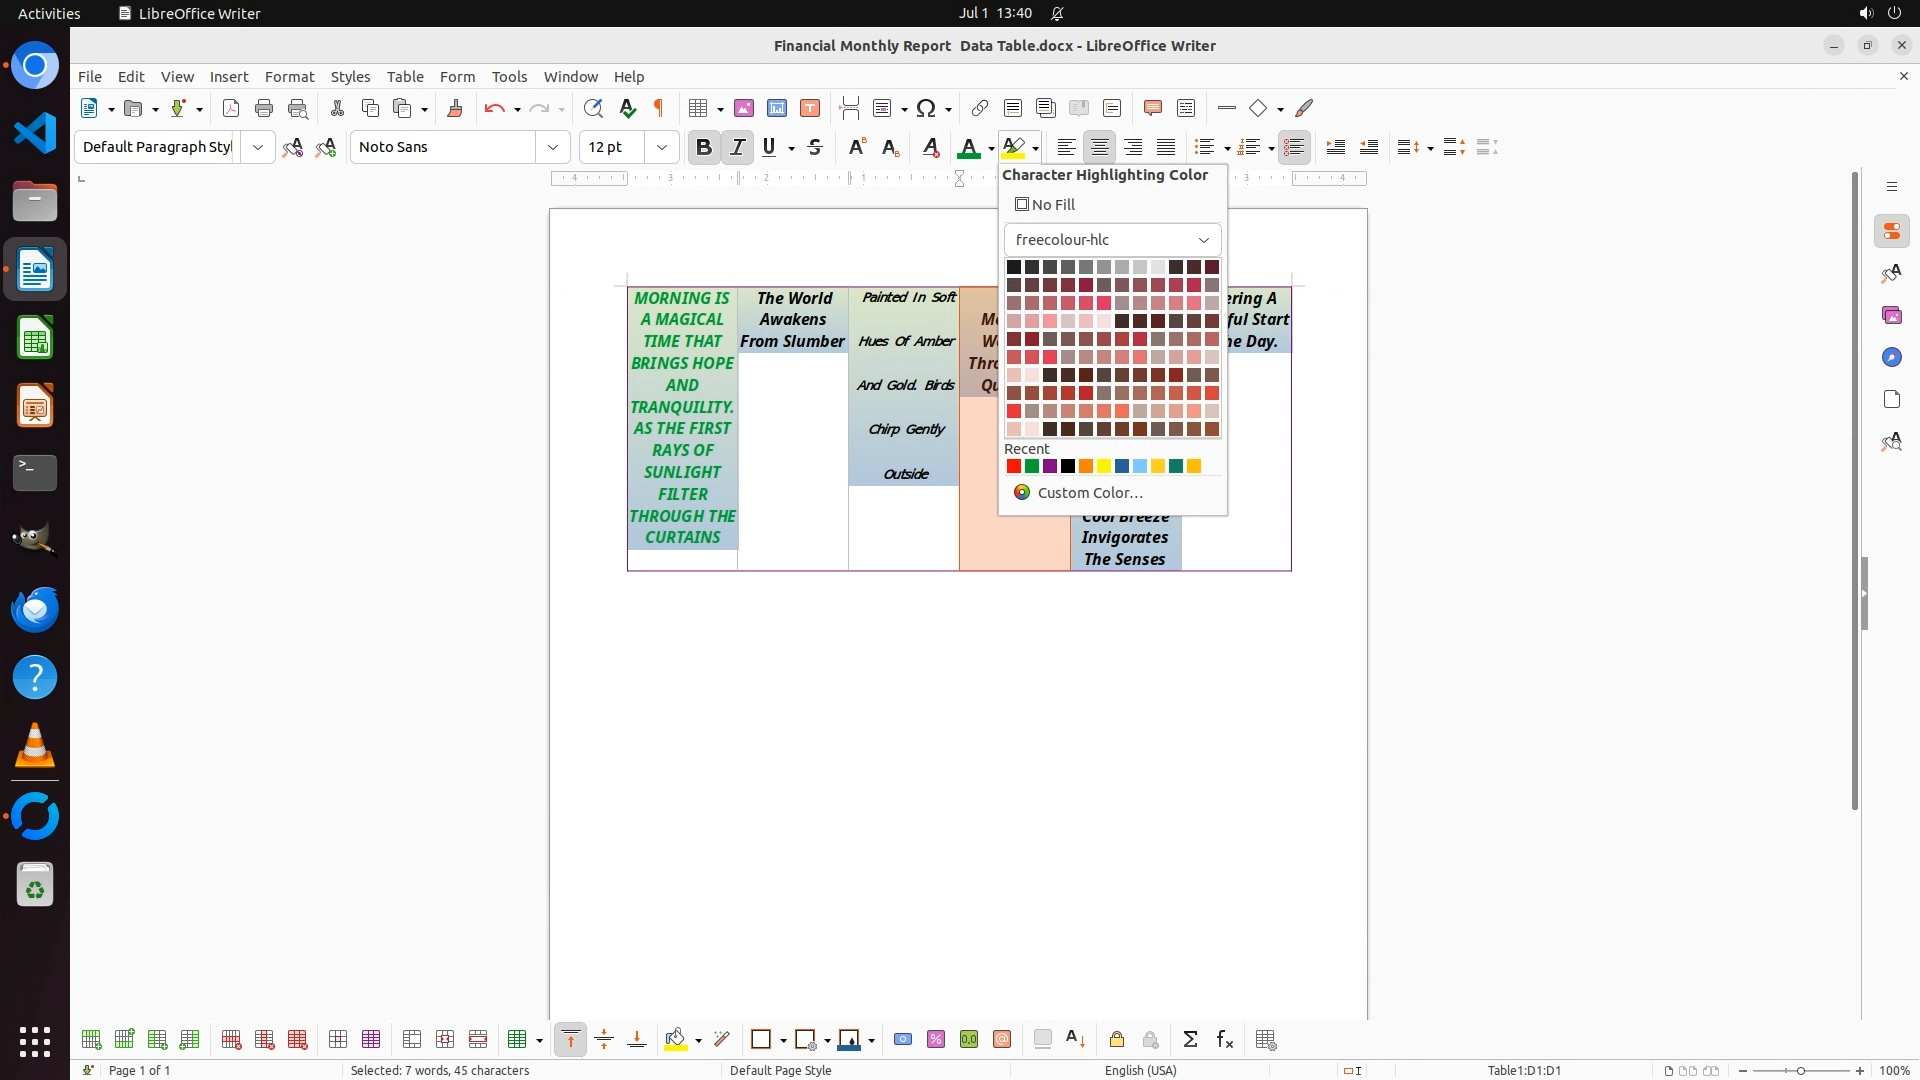
Task: Click the Justified alignment icon
Action: pos(1166,148)
